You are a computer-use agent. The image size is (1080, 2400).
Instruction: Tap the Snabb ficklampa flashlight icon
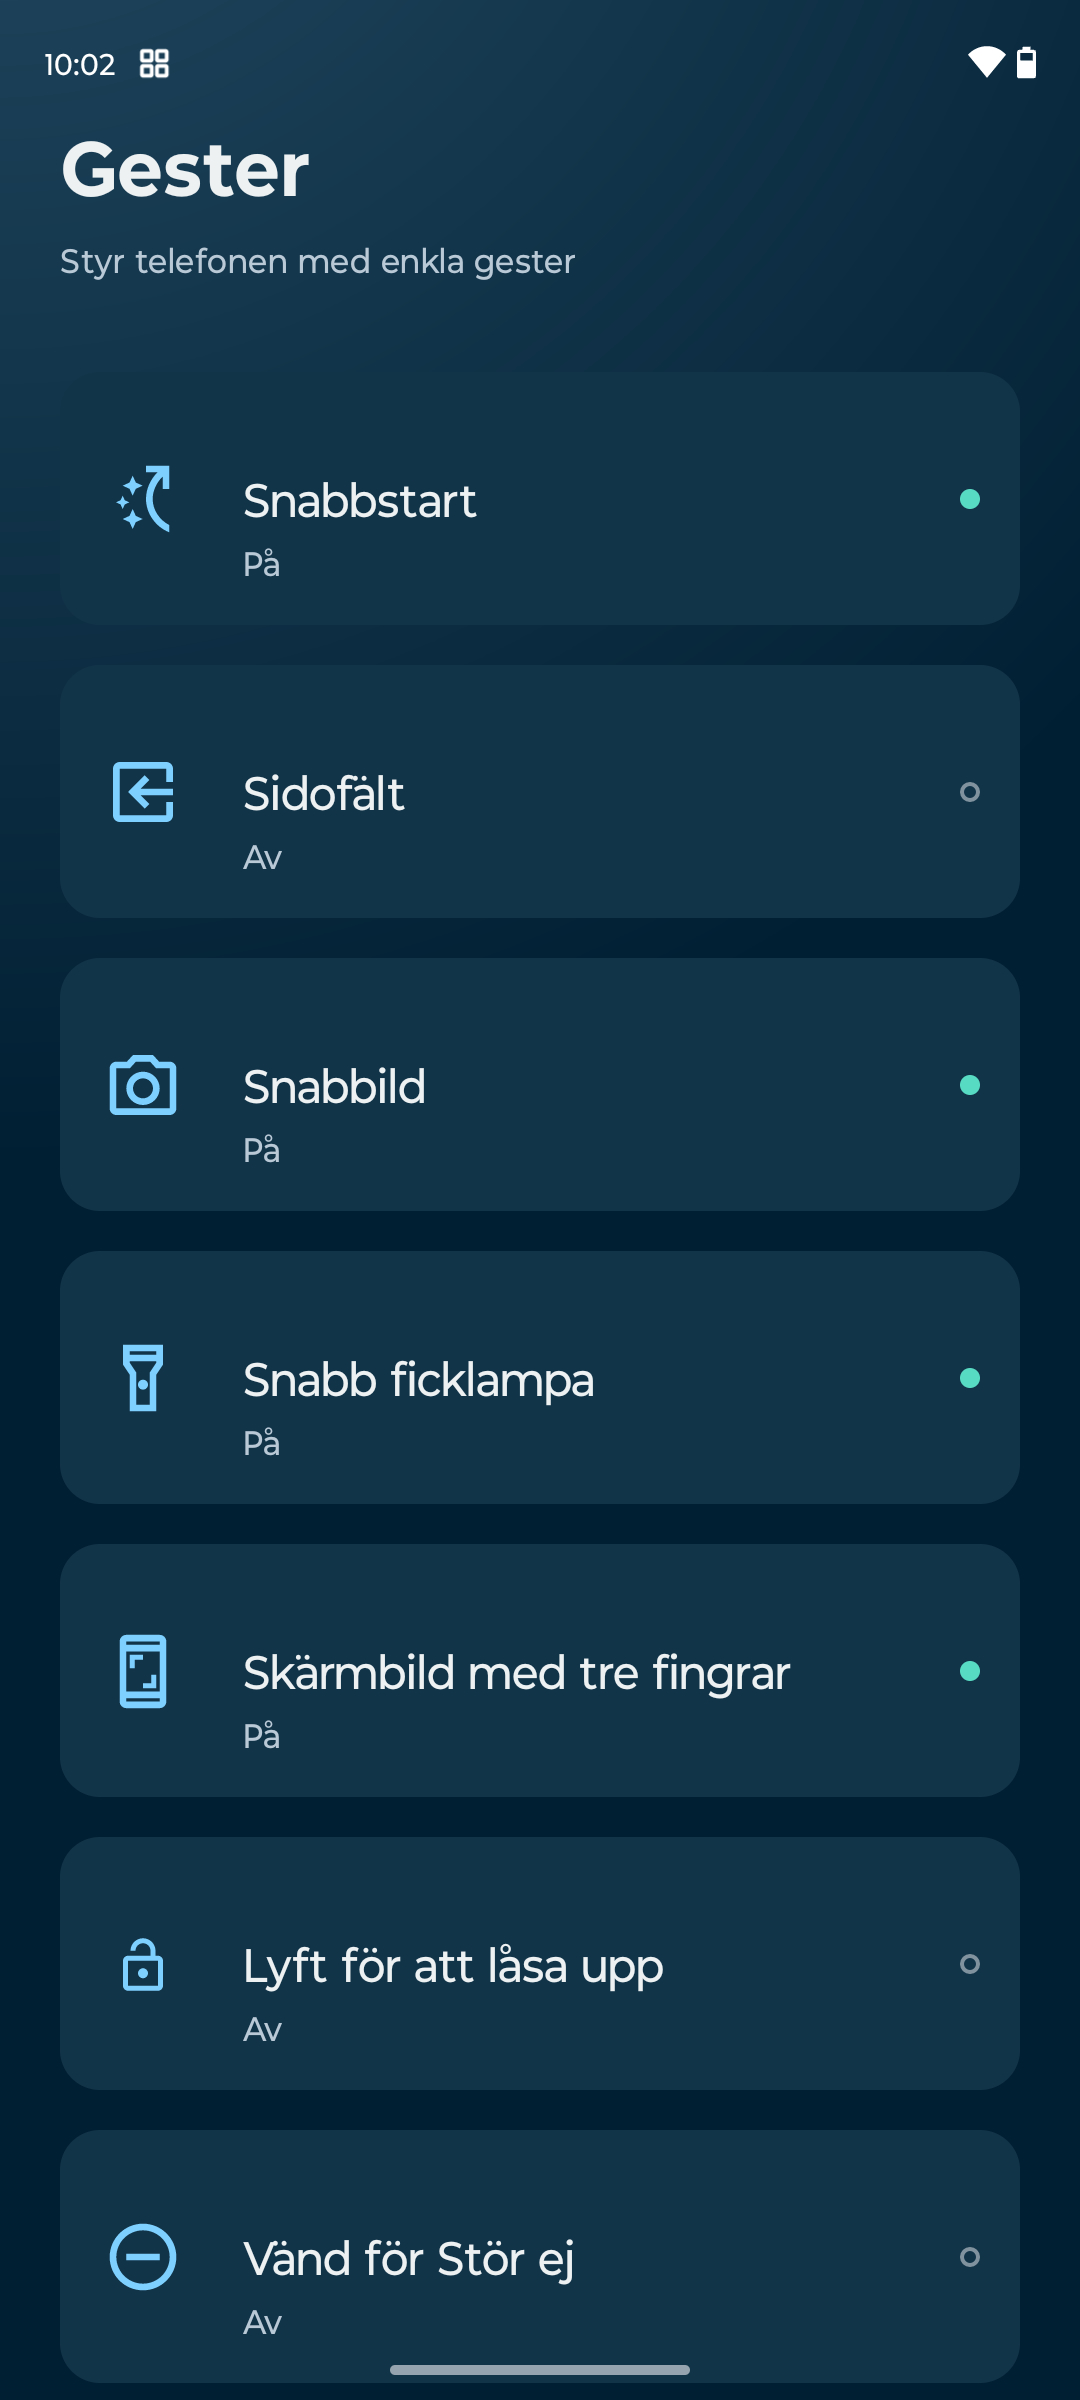(x=143, y=1378)
